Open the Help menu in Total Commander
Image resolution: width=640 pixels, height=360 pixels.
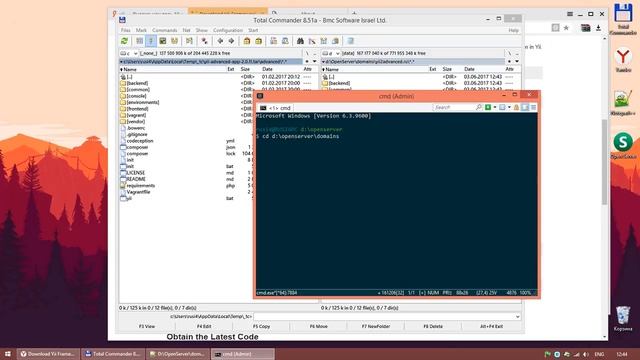(513, 30)
